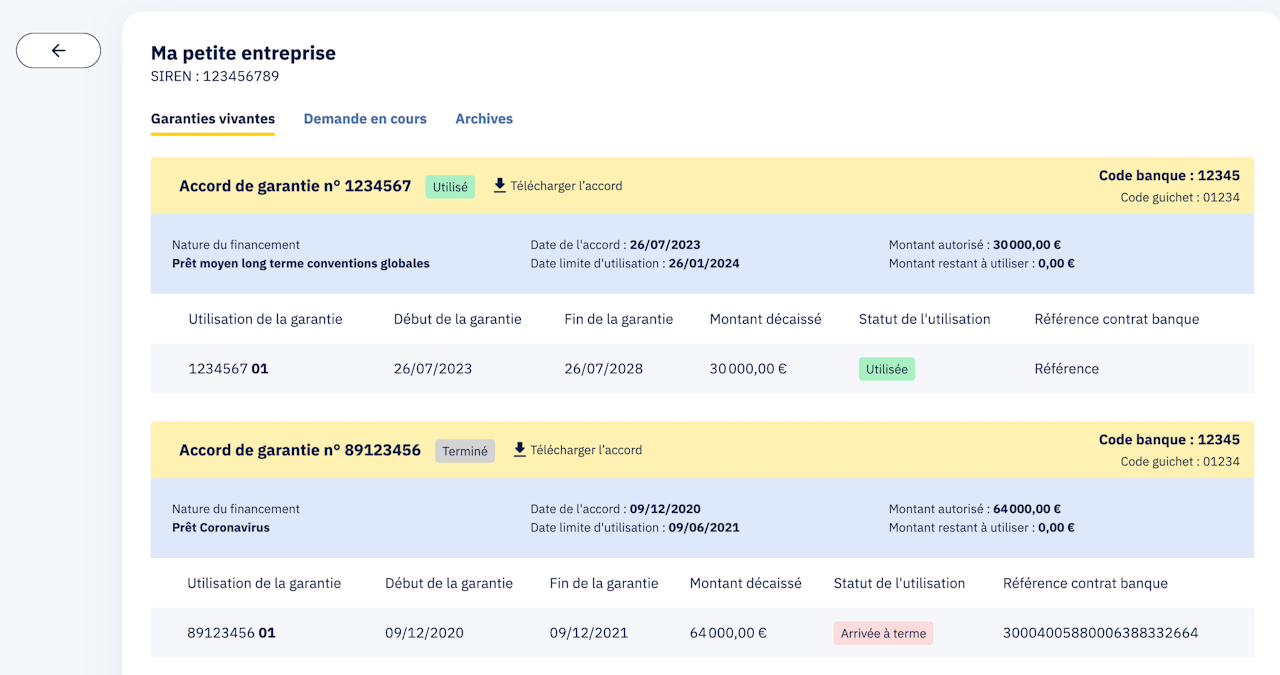Open the Archives tab
1280x675 pixels.
[x=484, y=119]
